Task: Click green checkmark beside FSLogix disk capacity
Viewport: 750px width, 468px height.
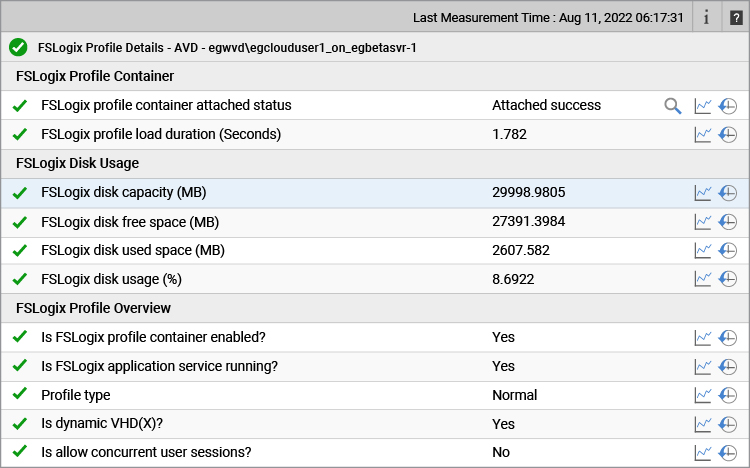Action: (20, 192)
